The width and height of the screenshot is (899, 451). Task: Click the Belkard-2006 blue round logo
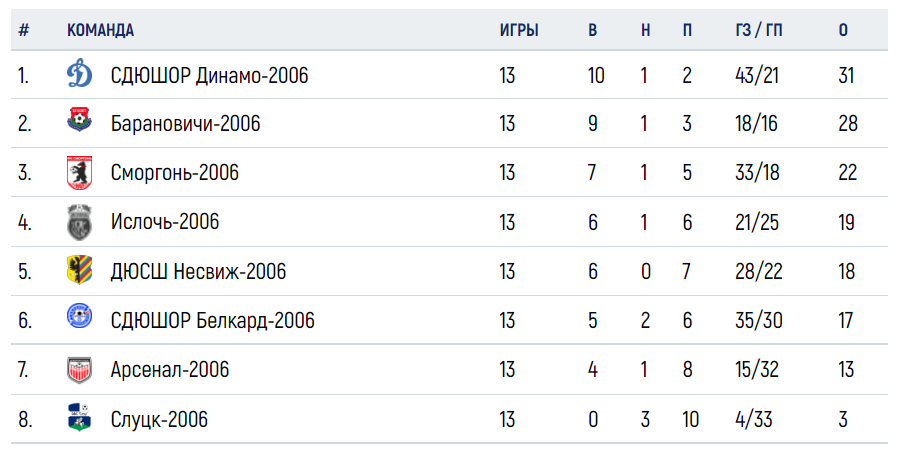(x=80, y=317)
